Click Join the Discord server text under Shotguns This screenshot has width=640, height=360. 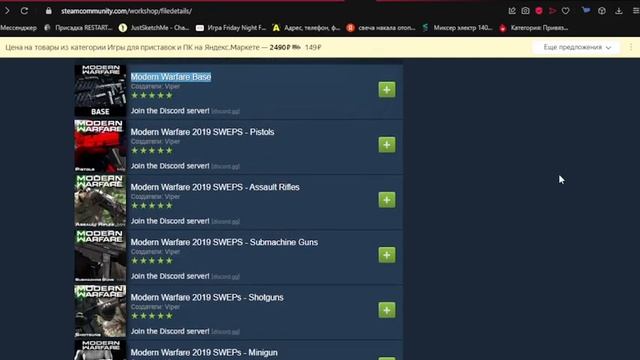tap(170, 331)
